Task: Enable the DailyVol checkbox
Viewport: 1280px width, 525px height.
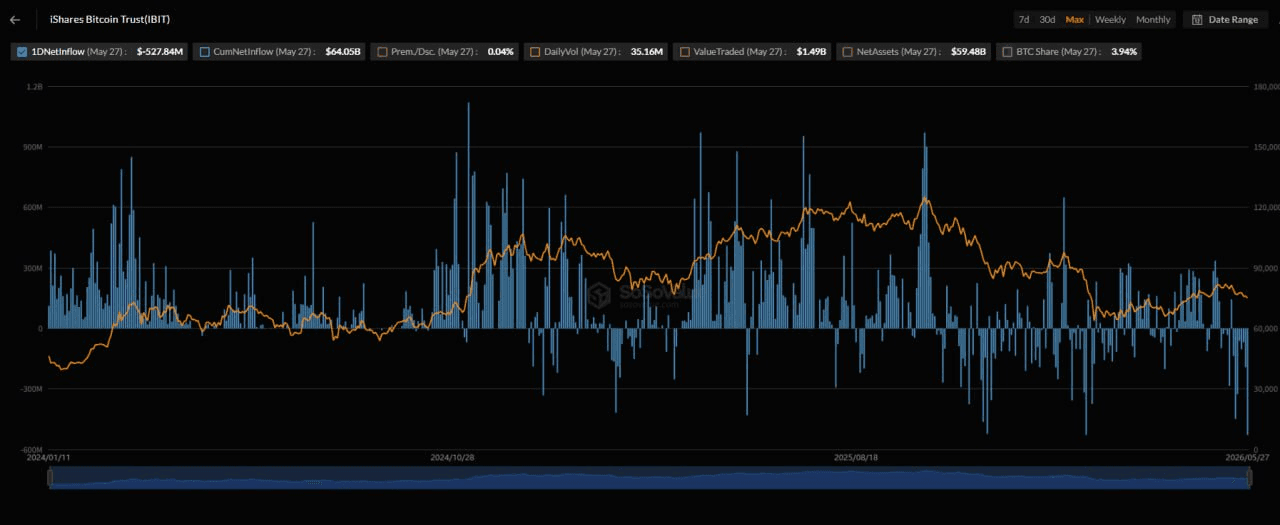Action: (x=535, y=51)
